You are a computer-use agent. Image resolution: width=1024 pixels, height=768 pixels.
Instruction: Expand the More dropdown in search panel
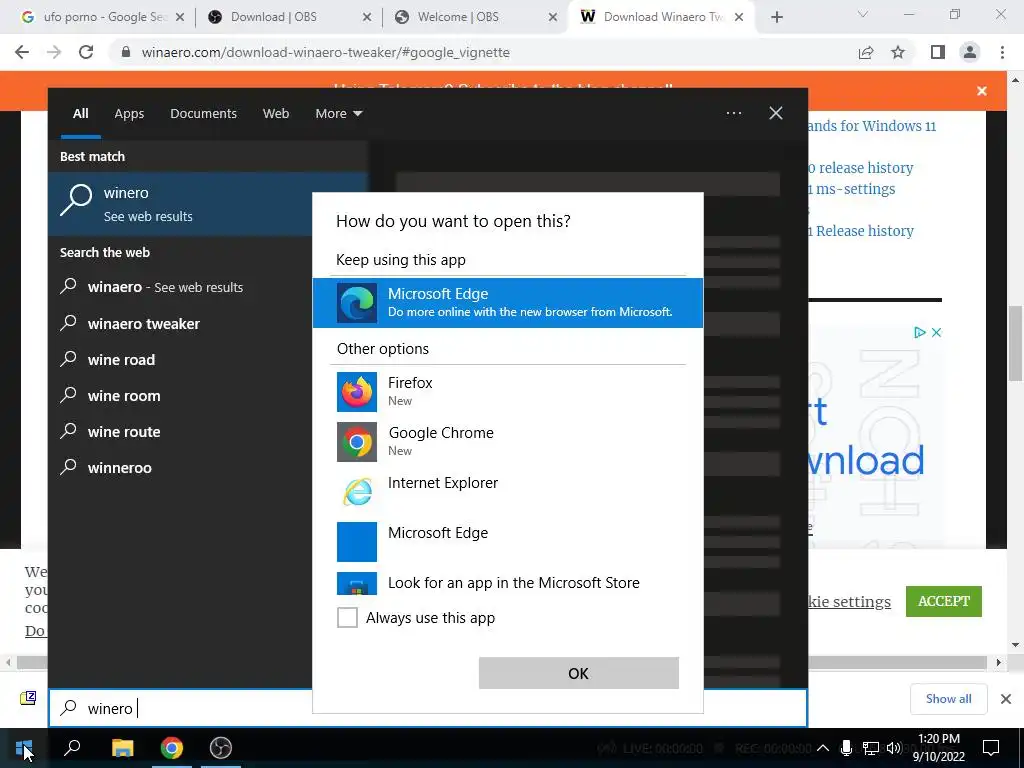338,113
